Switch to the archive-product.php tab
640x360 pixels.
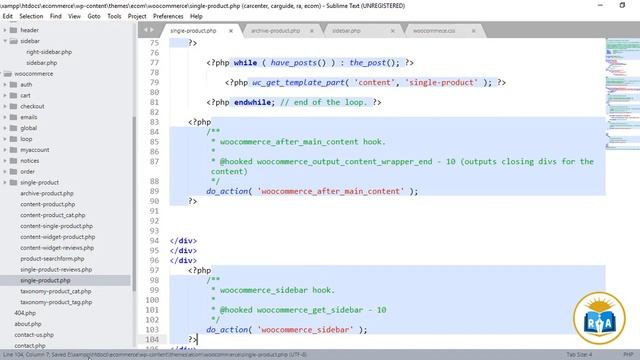click(276, 31)
